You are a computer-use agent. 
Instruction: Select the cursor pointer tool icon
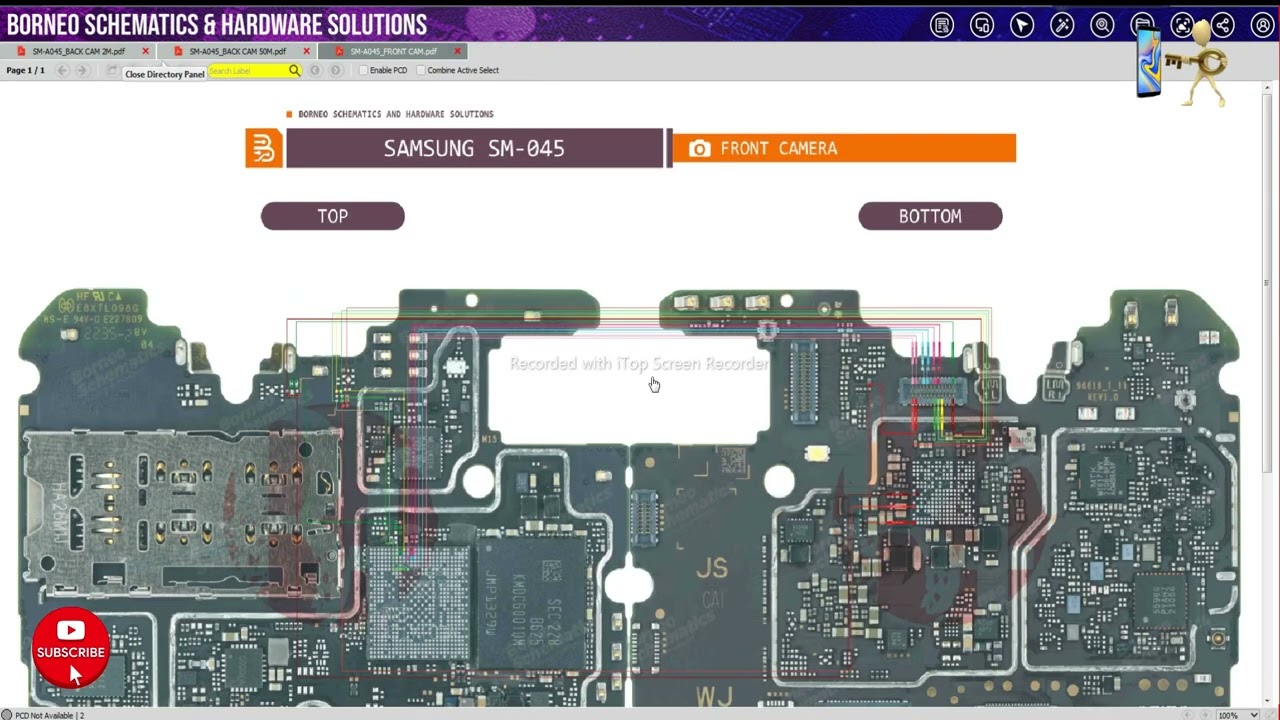tap(1022, 26)
